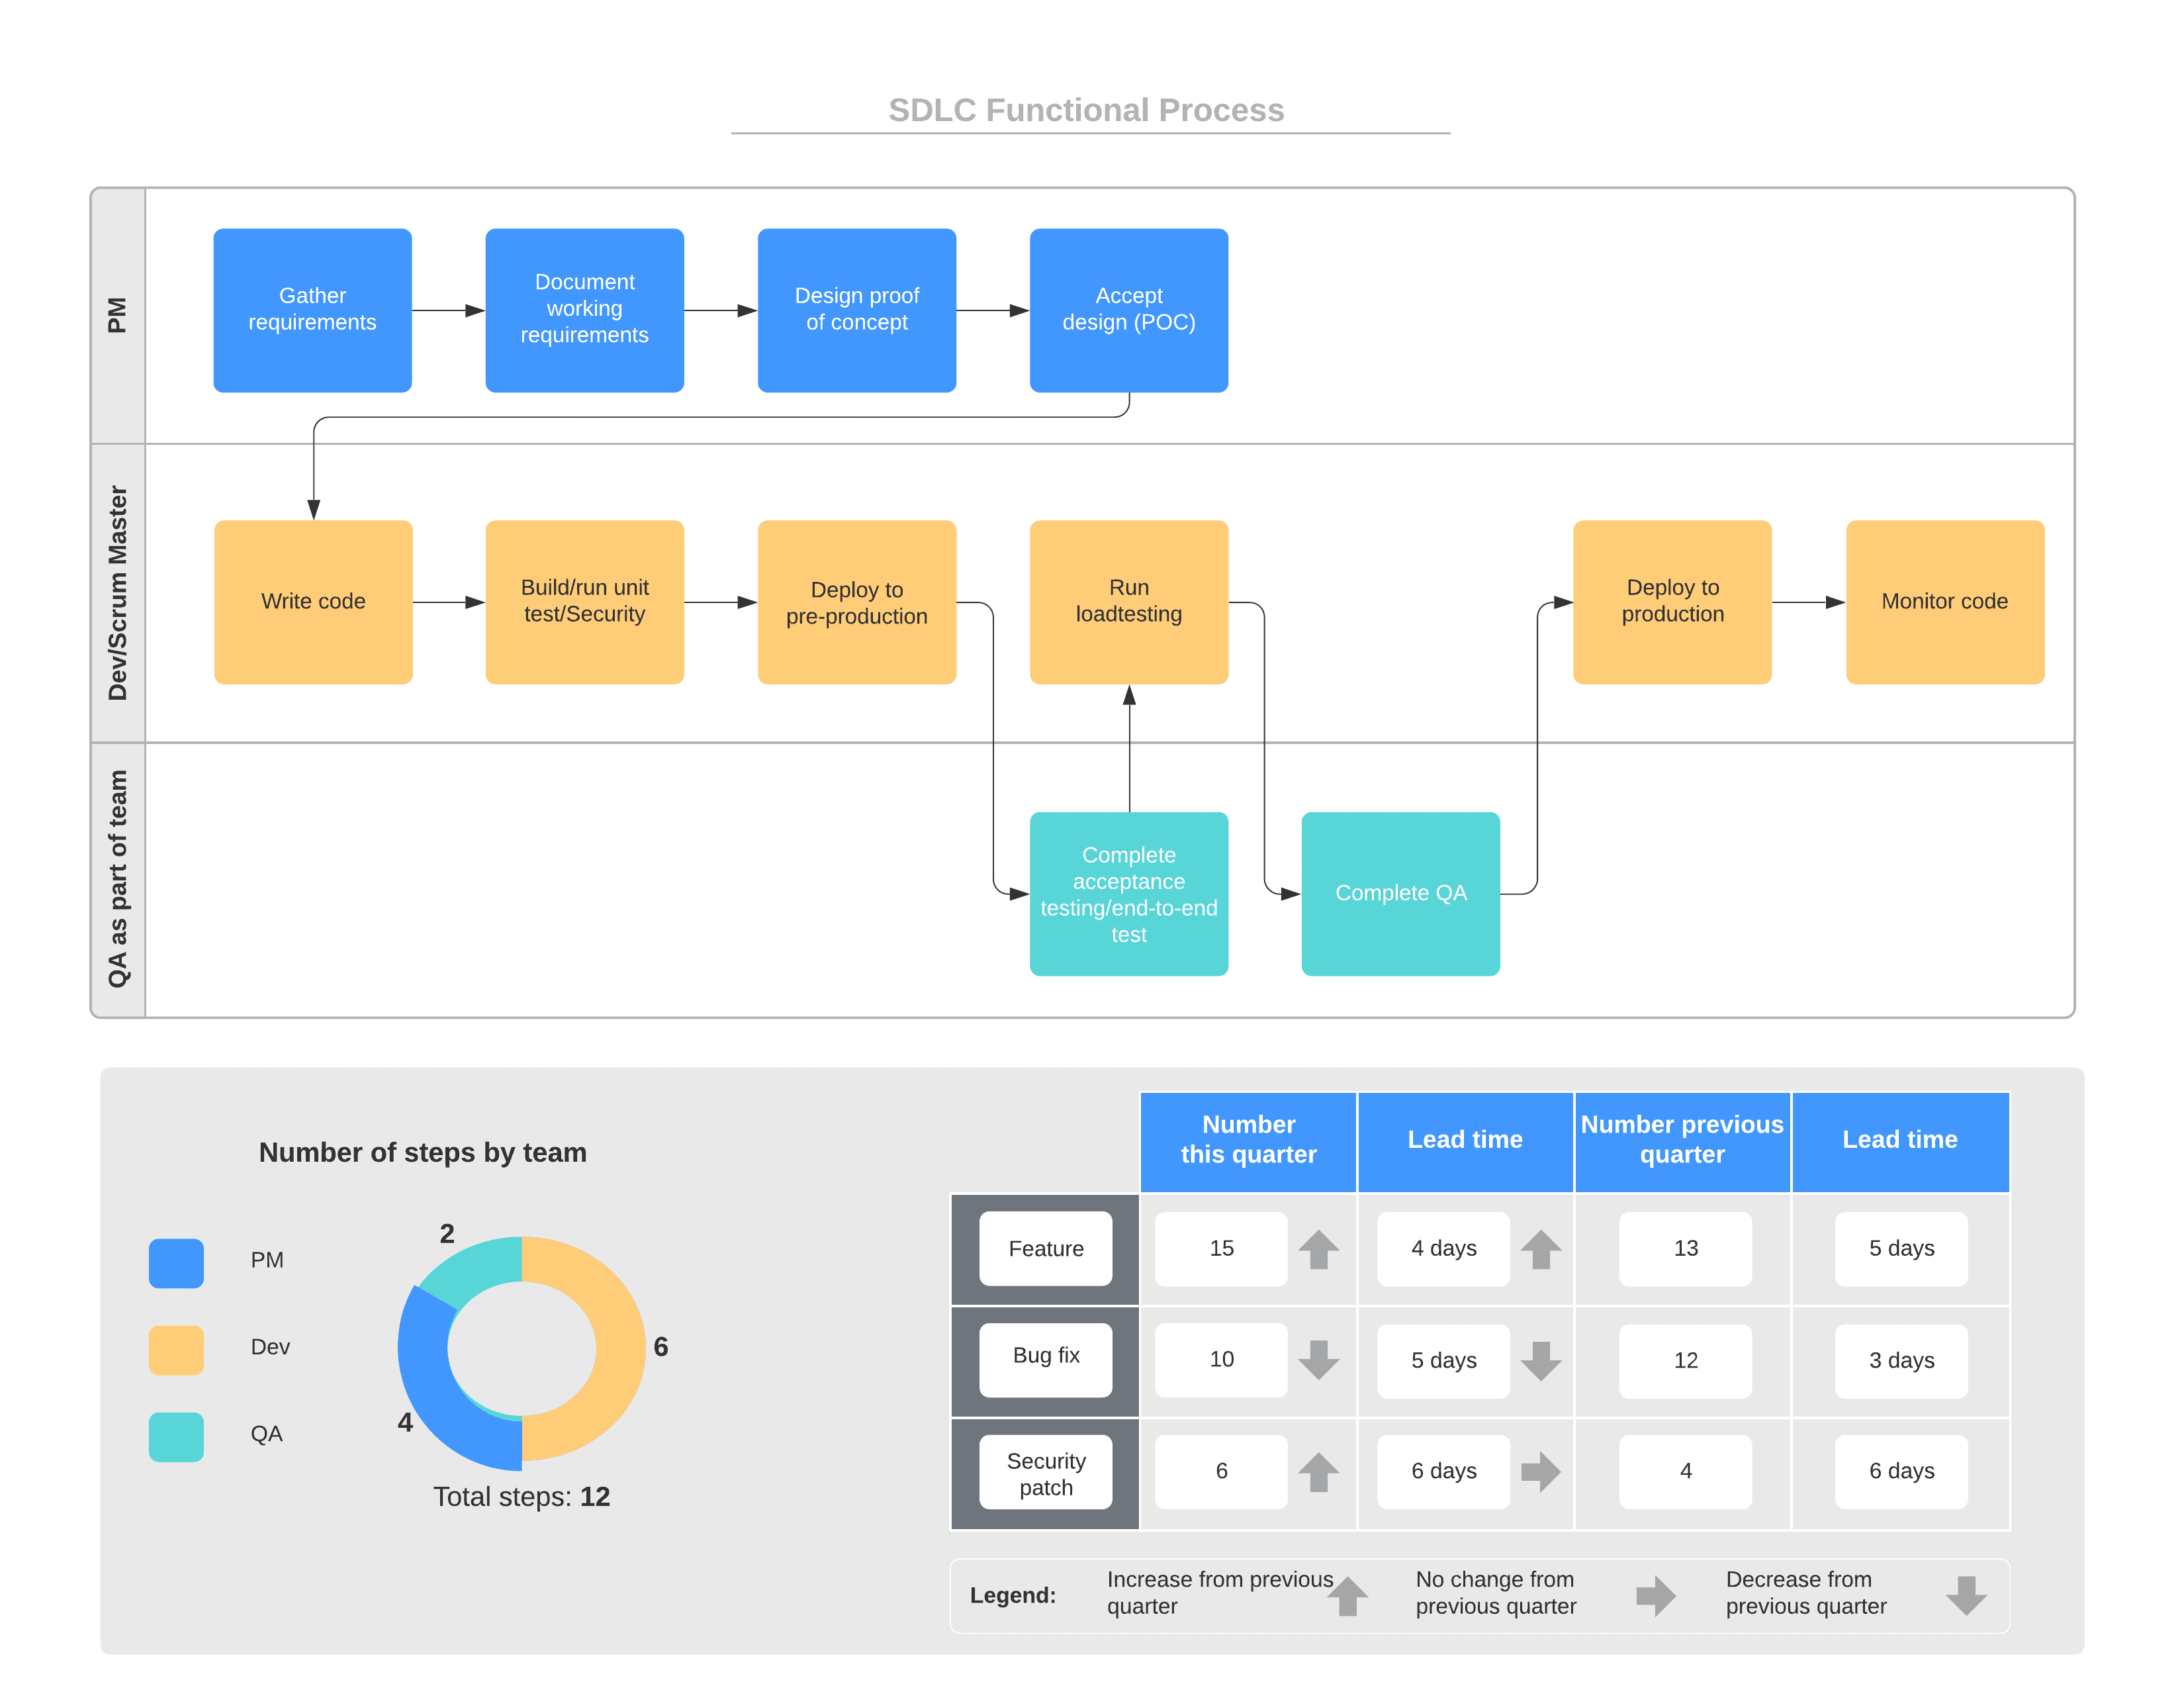Select the orange Dev legend swatch

coord(176,1349)
